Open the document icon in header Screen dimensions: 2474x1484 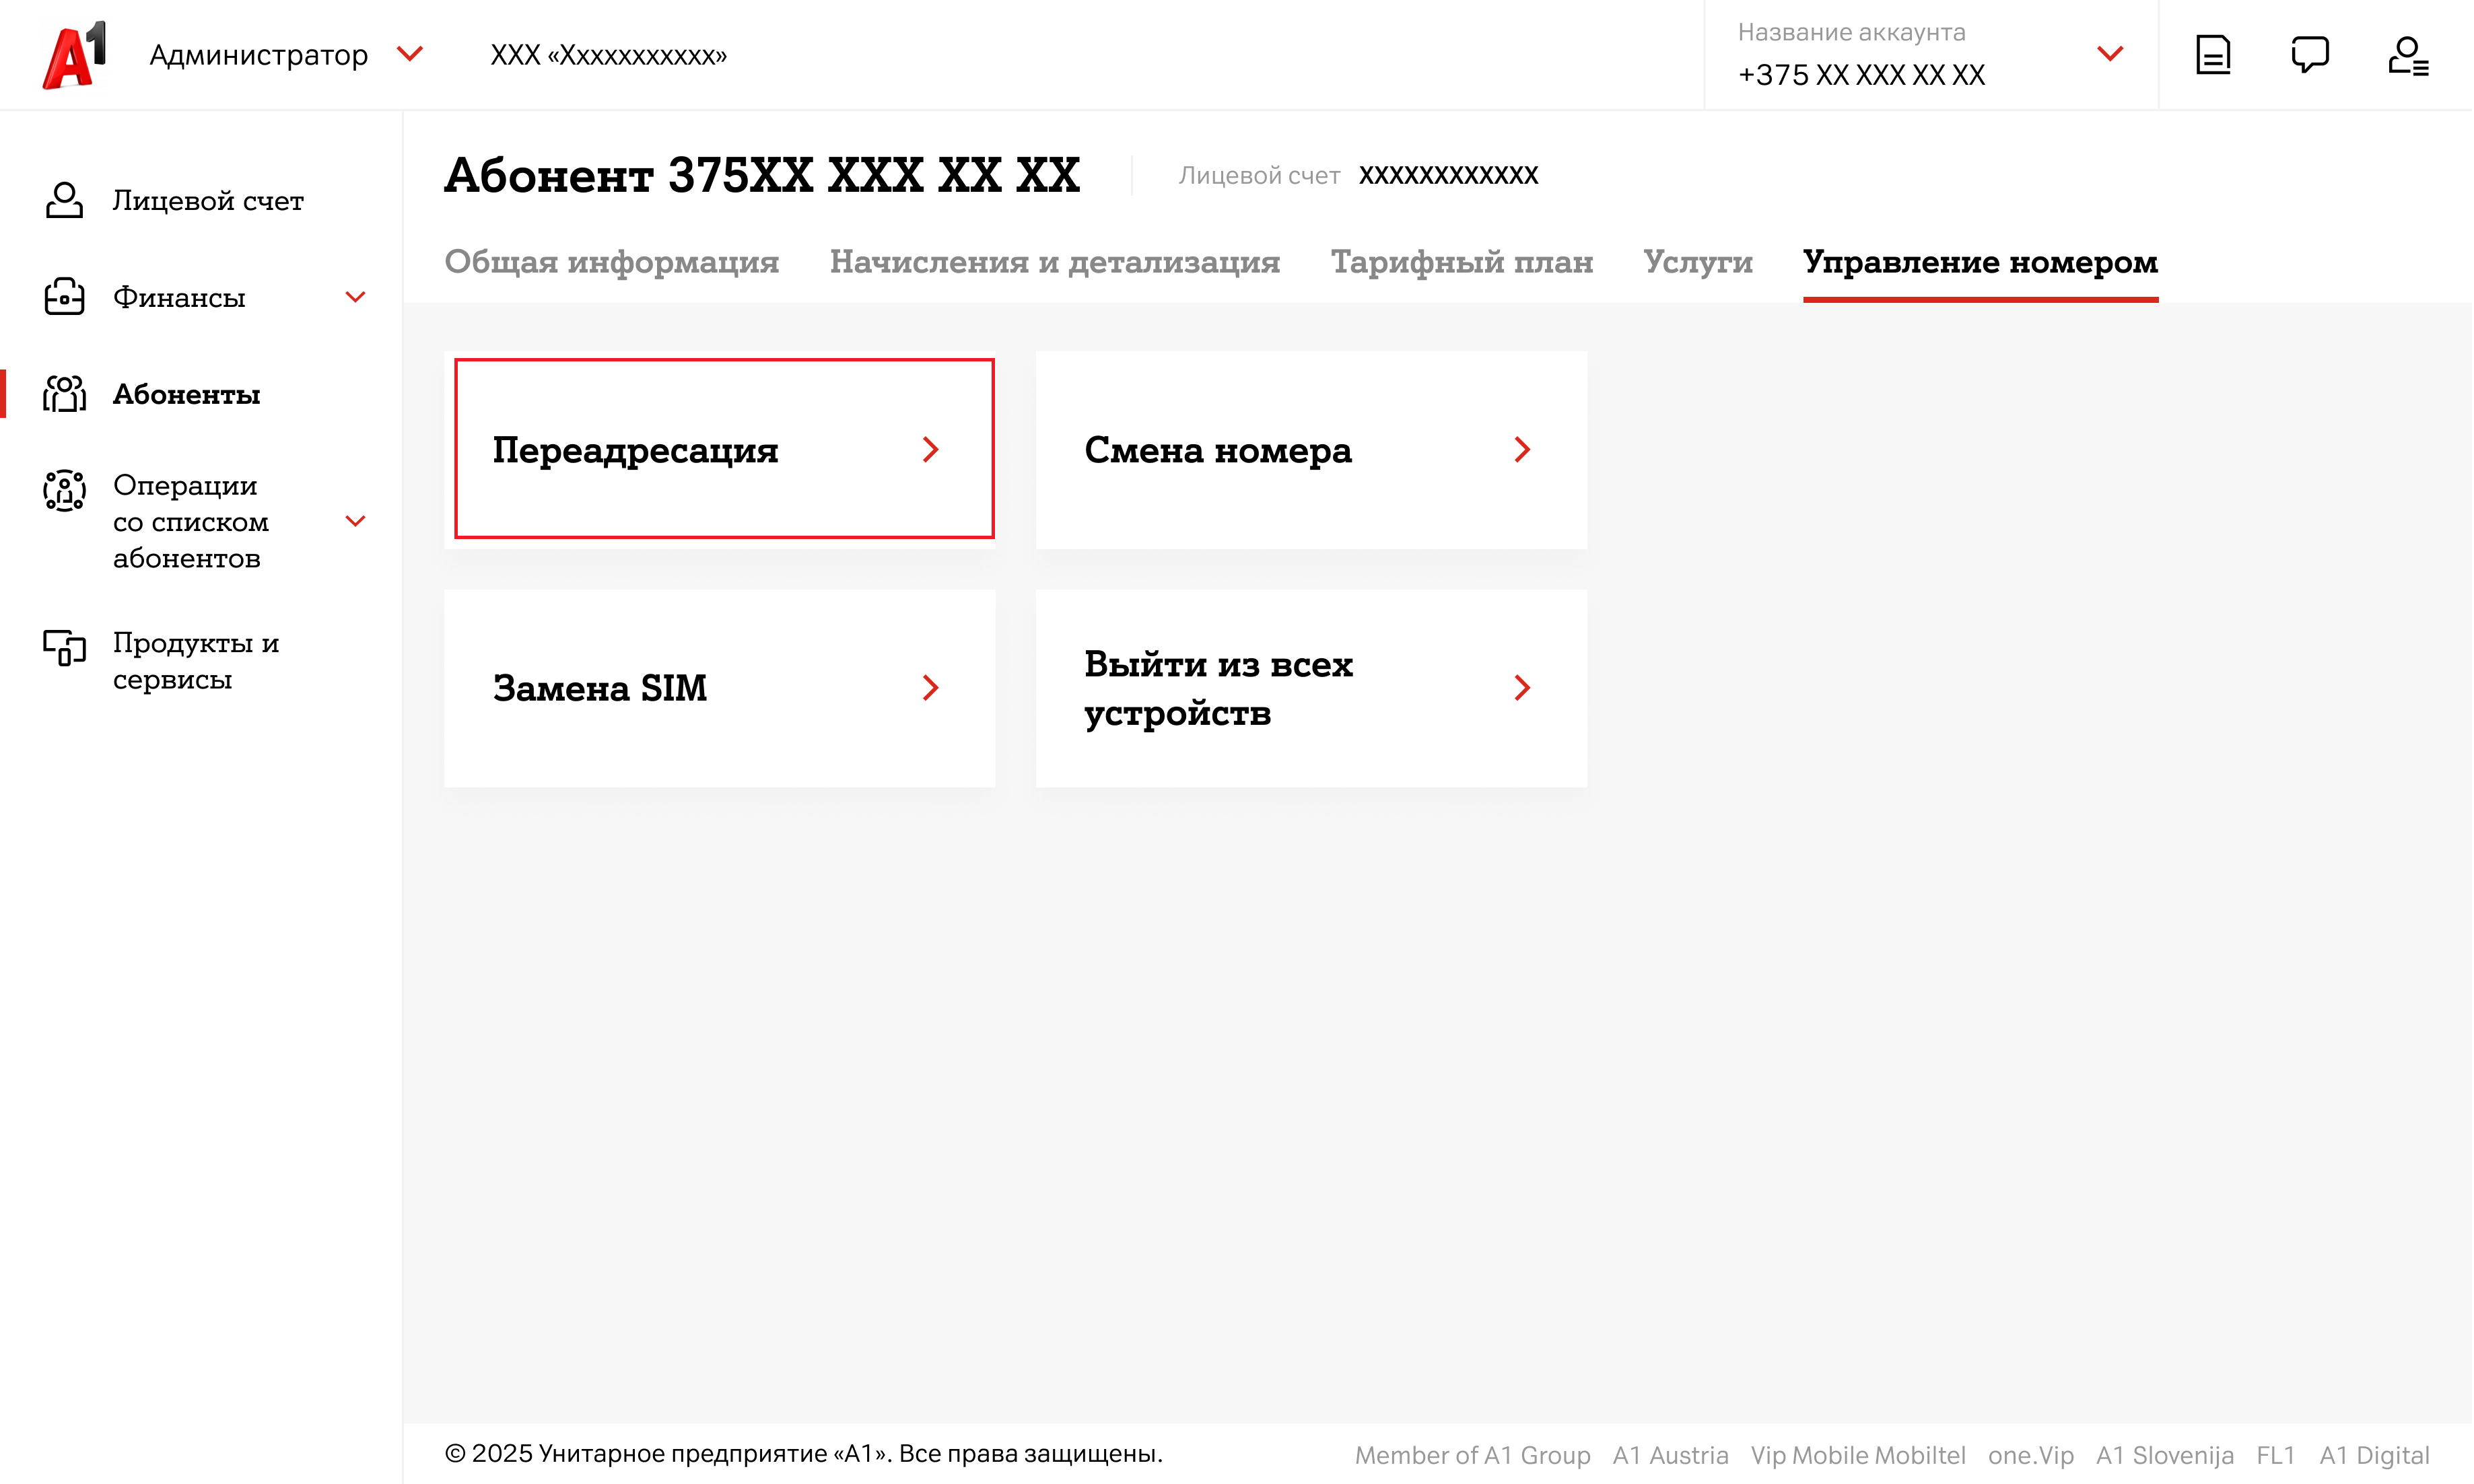(x=2212, y=55)
